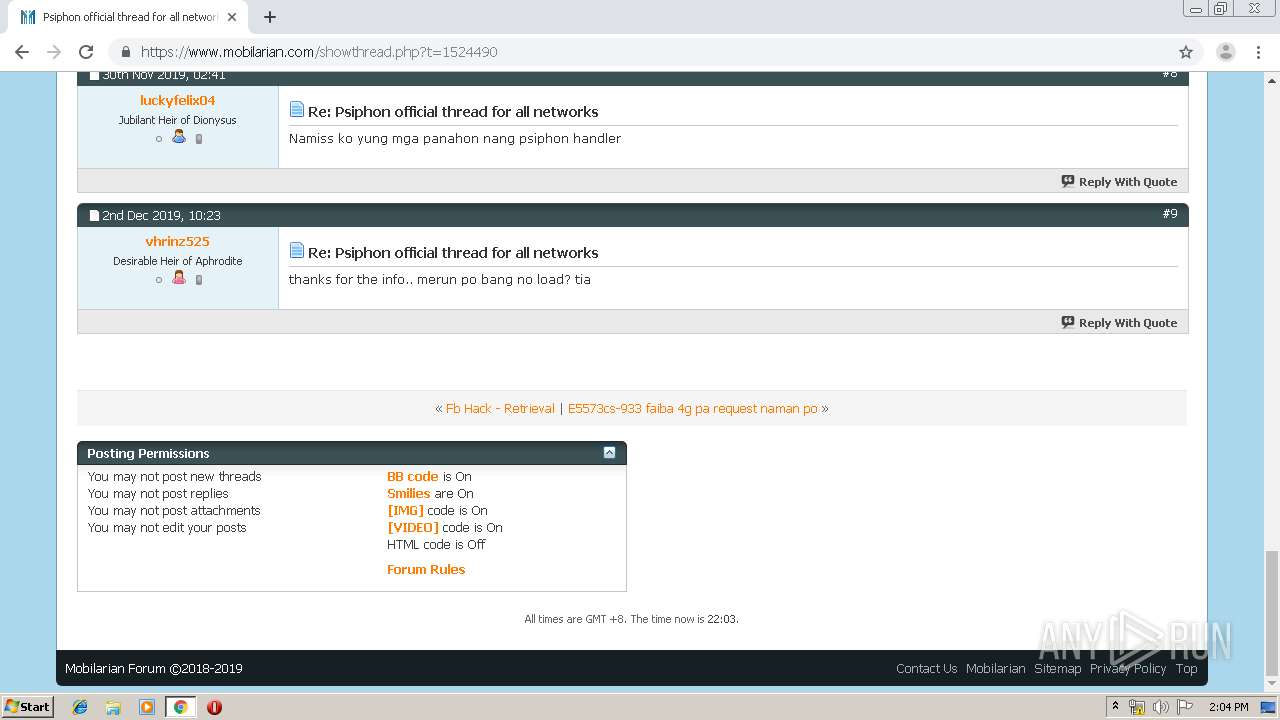Screen dimensions: 1280x720
Task: Click luckyfelix04's mobile device icon
Action: coord(198,139)
